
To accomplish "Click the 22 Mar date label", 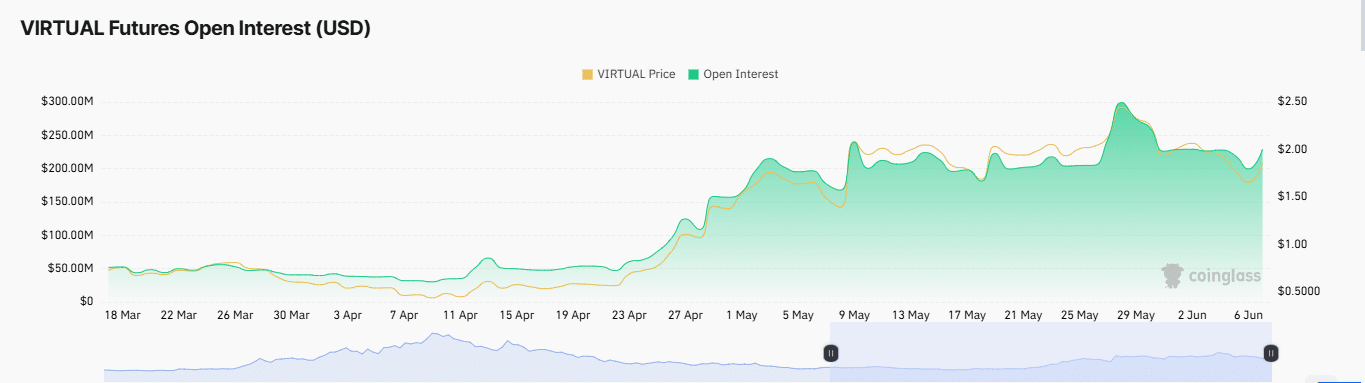I will click(179, 315).
